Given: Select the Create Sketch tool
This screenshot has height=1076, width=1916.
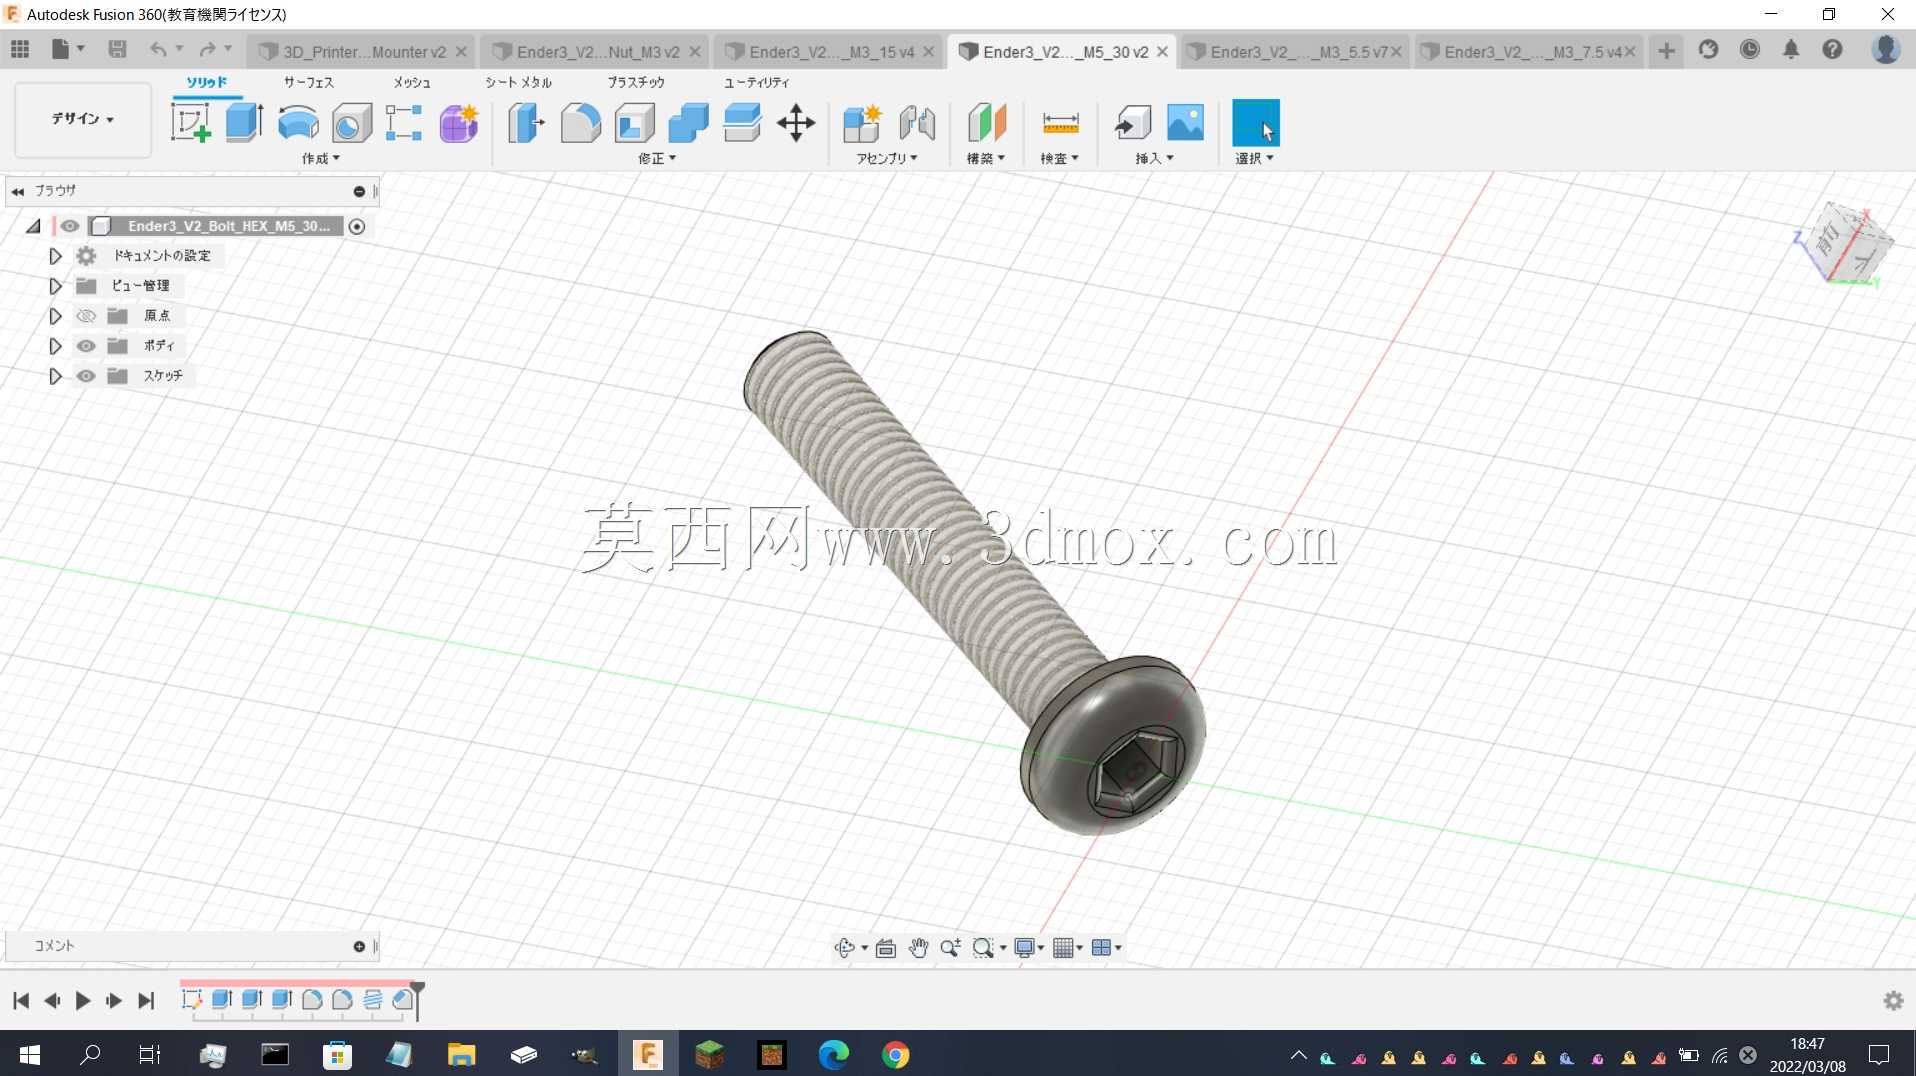Looking at the screenshot, I should tap(190, 123).
